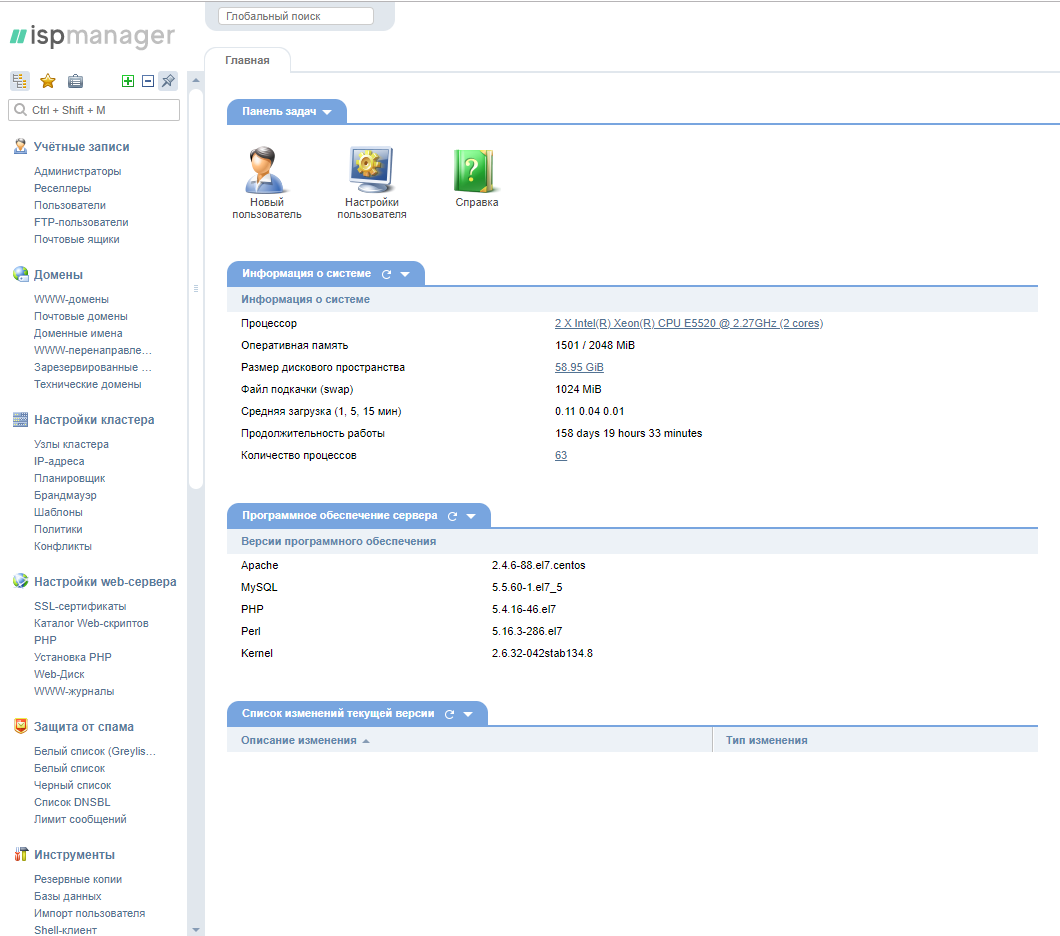Click the sidebar vertical scrollbar thumb
Screen dimensions: 1060x936
[196, 289]
